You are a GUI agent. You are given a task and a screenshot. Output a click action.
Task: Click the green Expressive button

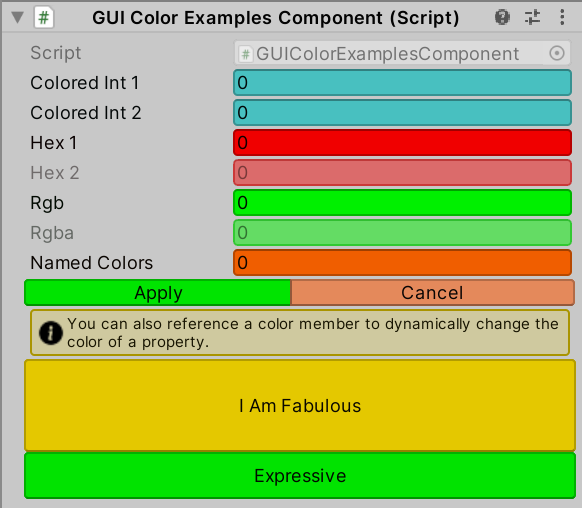(x=300, y=476)
